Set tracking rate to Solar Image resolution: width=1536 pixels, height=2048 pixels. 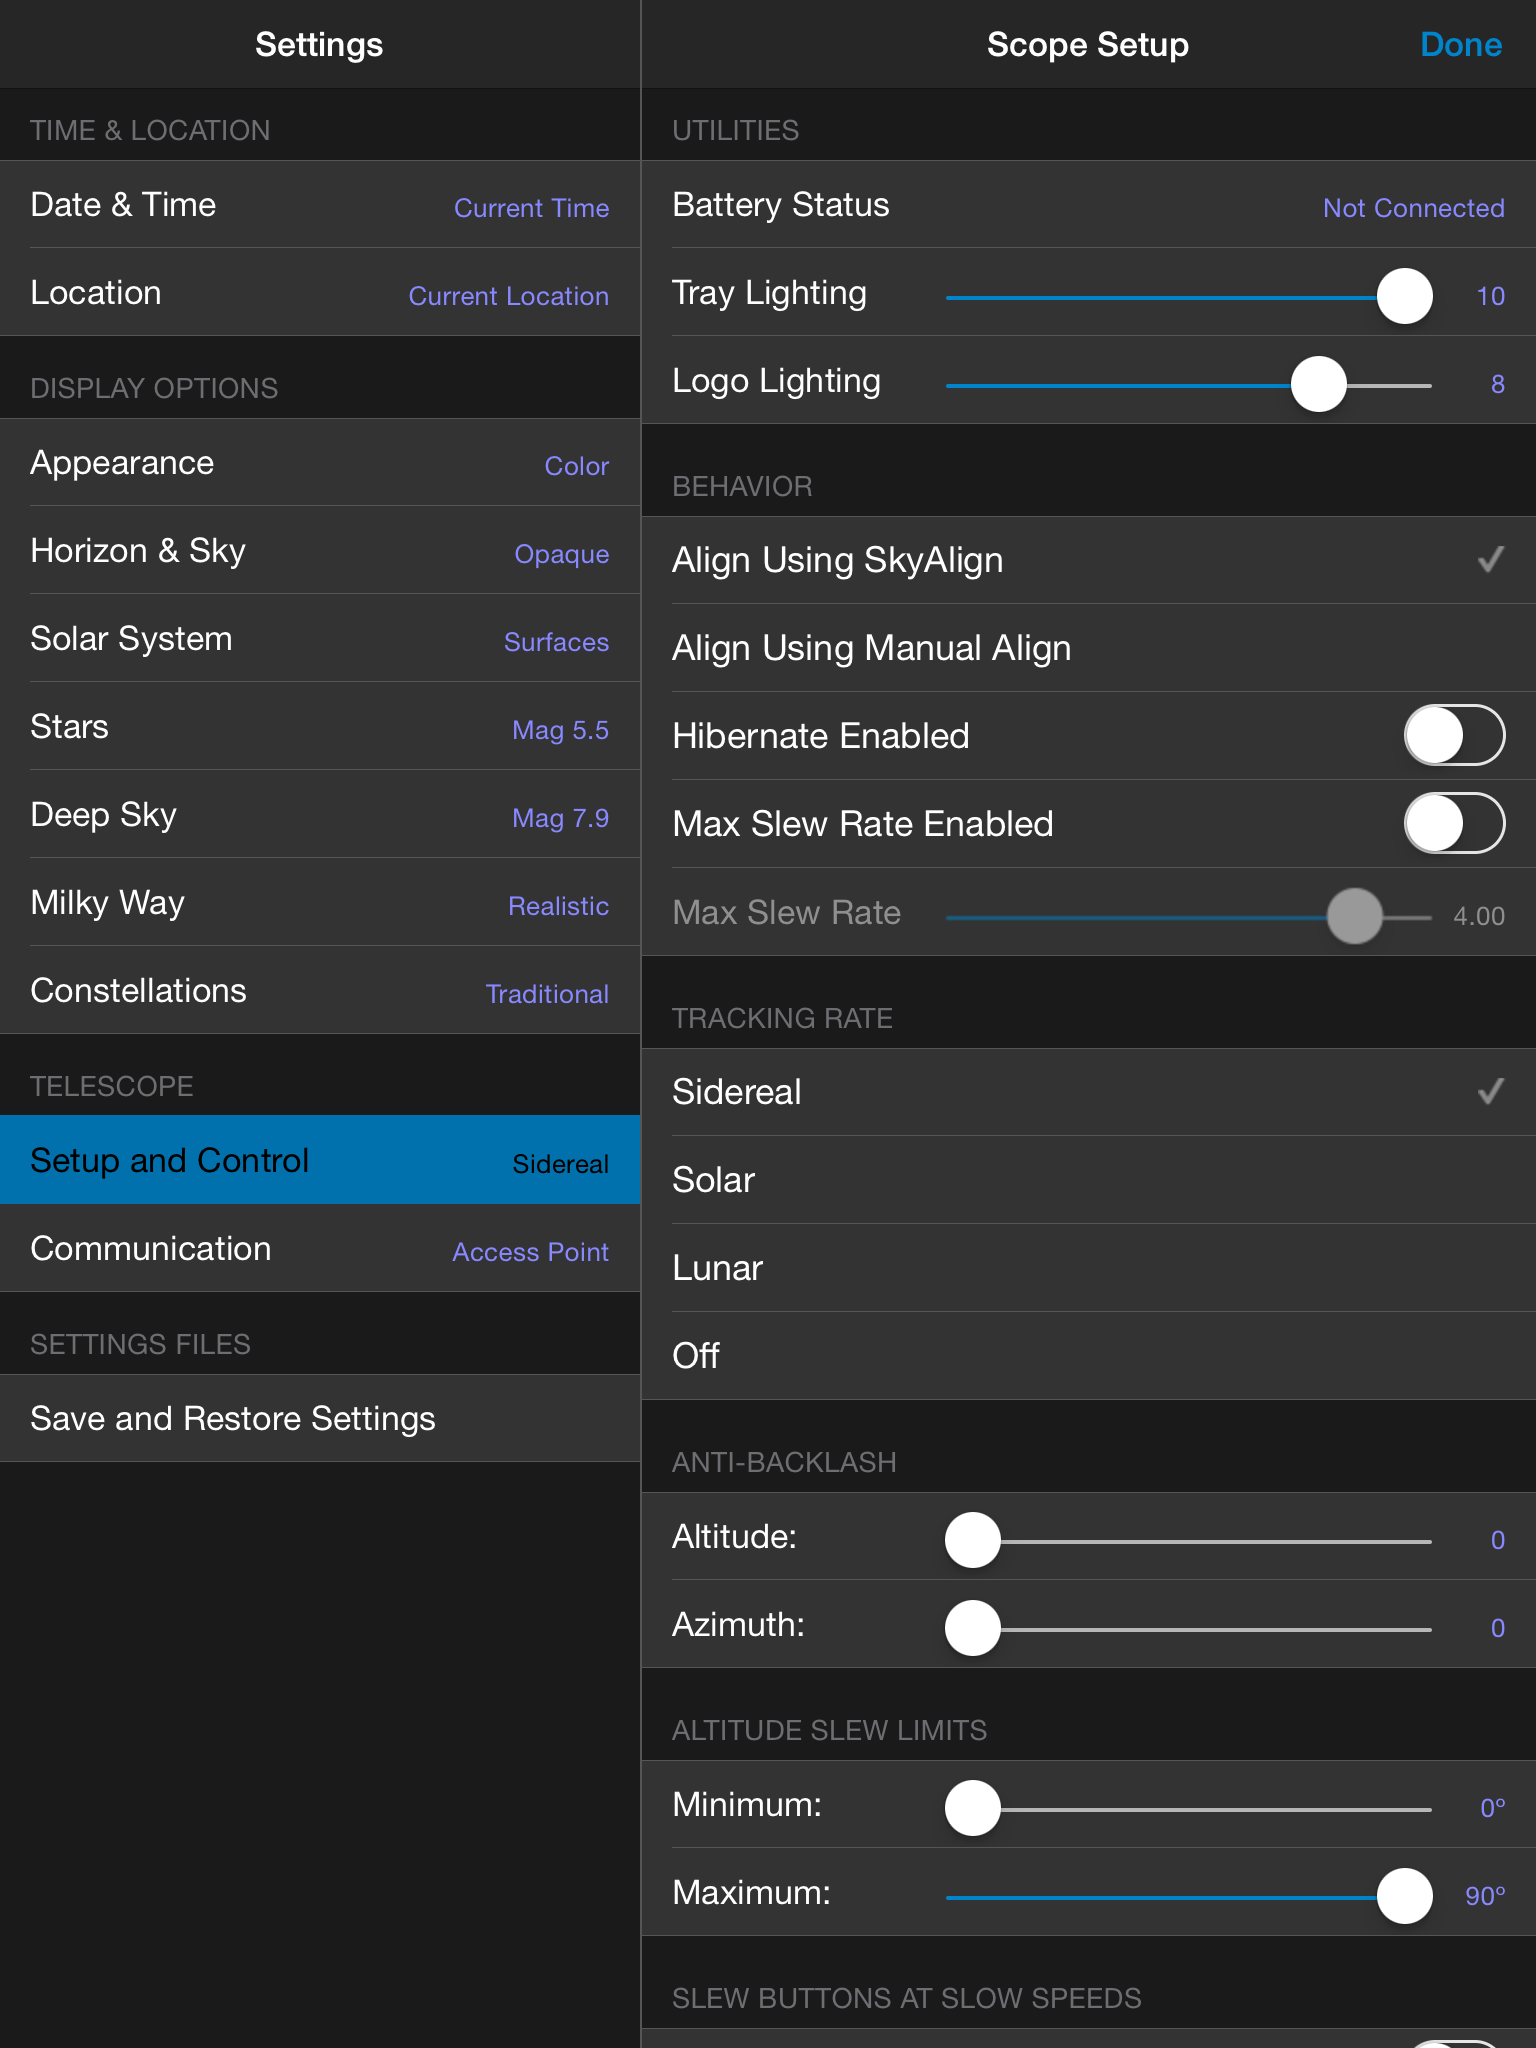(x=1088, y=1180)
